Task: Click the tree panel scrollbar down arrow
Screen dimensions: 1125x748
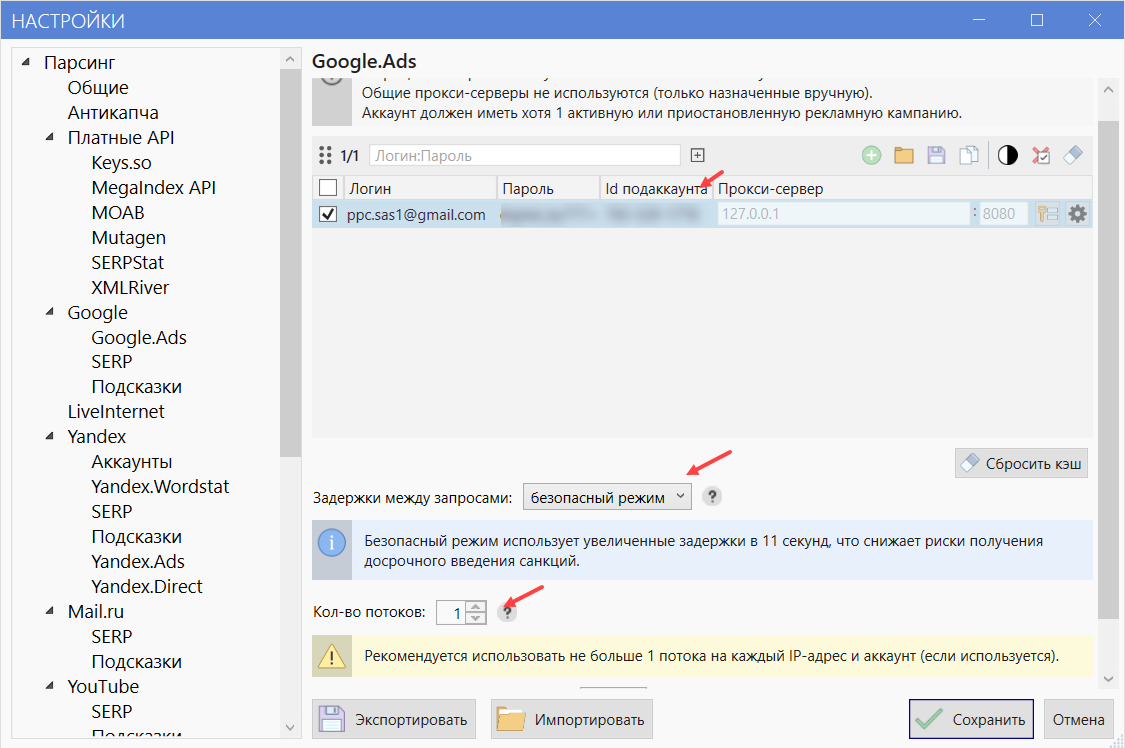Action: (290, 727)
